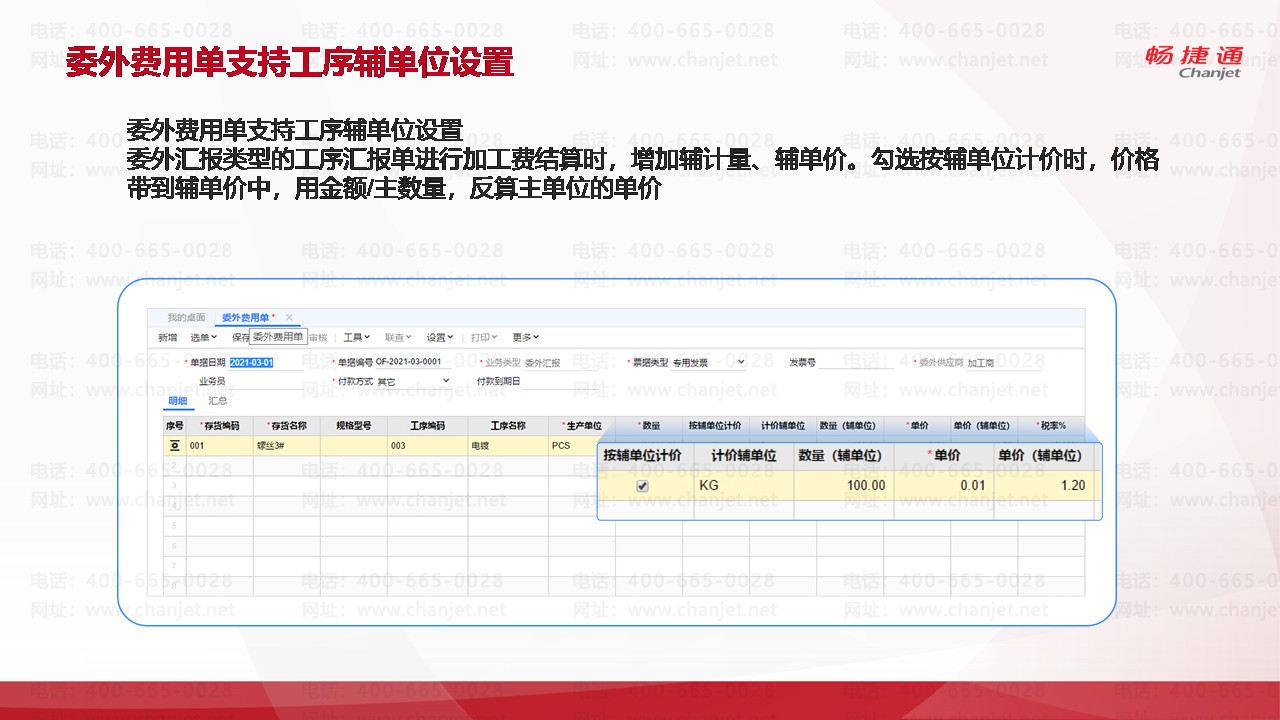
Task: Expand the 设置 menu
Action: coord(440,338)
